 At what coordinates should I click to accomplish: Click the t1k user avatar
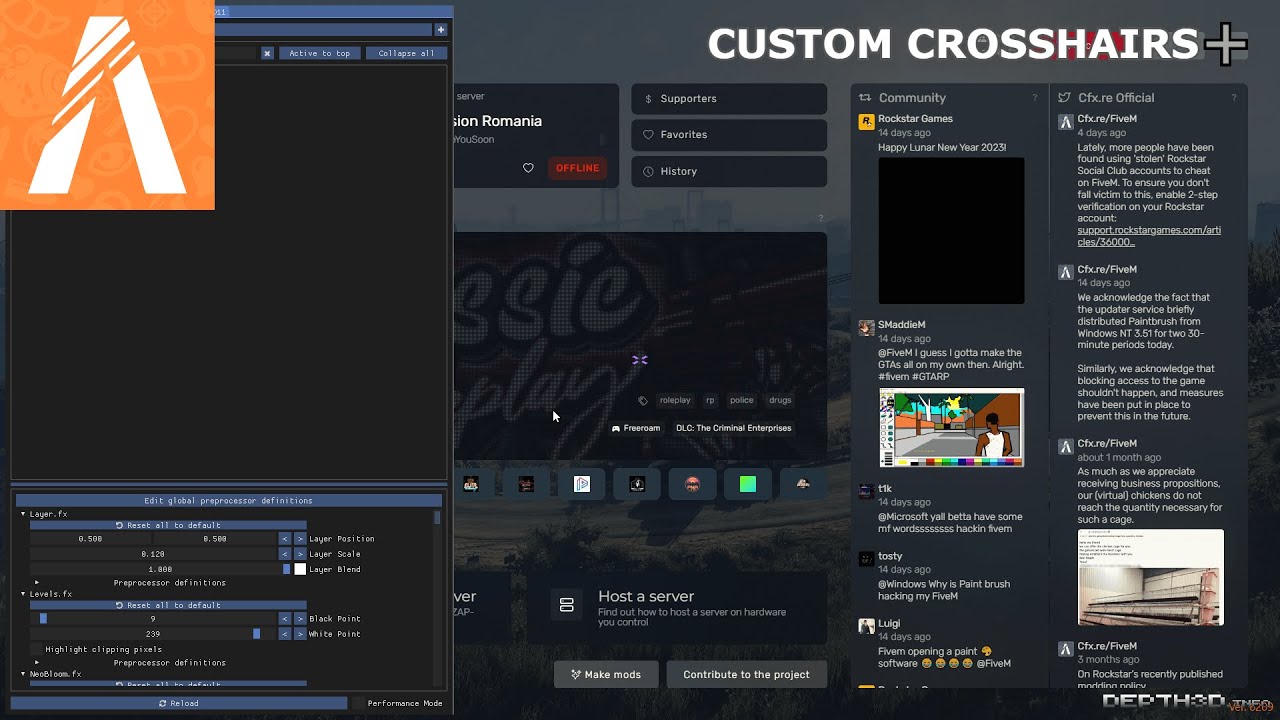[866, 492]
